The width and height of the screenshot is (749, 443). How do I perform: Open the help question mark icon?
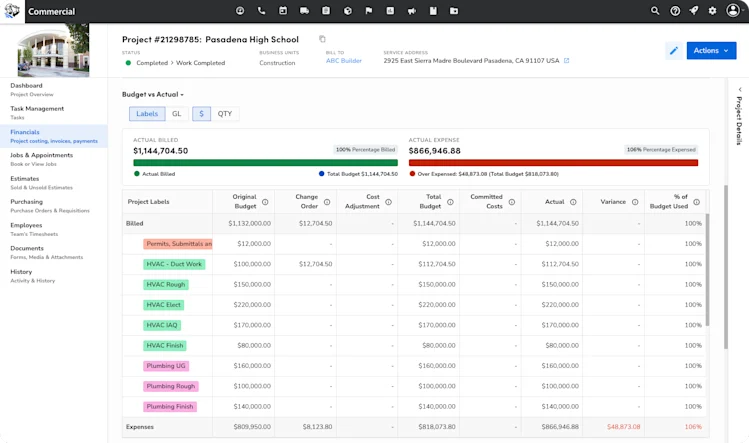pos(675,11)
